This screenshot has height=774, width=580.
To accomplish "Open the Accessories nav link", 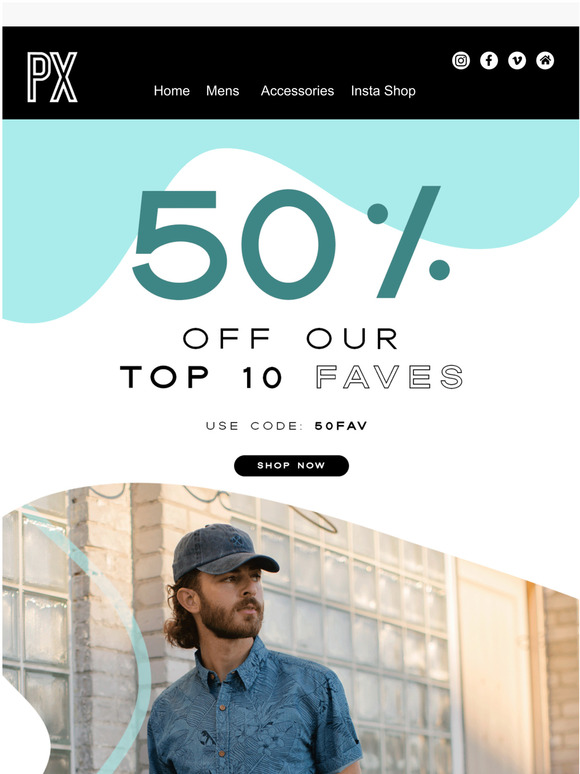I will [297, 91].
